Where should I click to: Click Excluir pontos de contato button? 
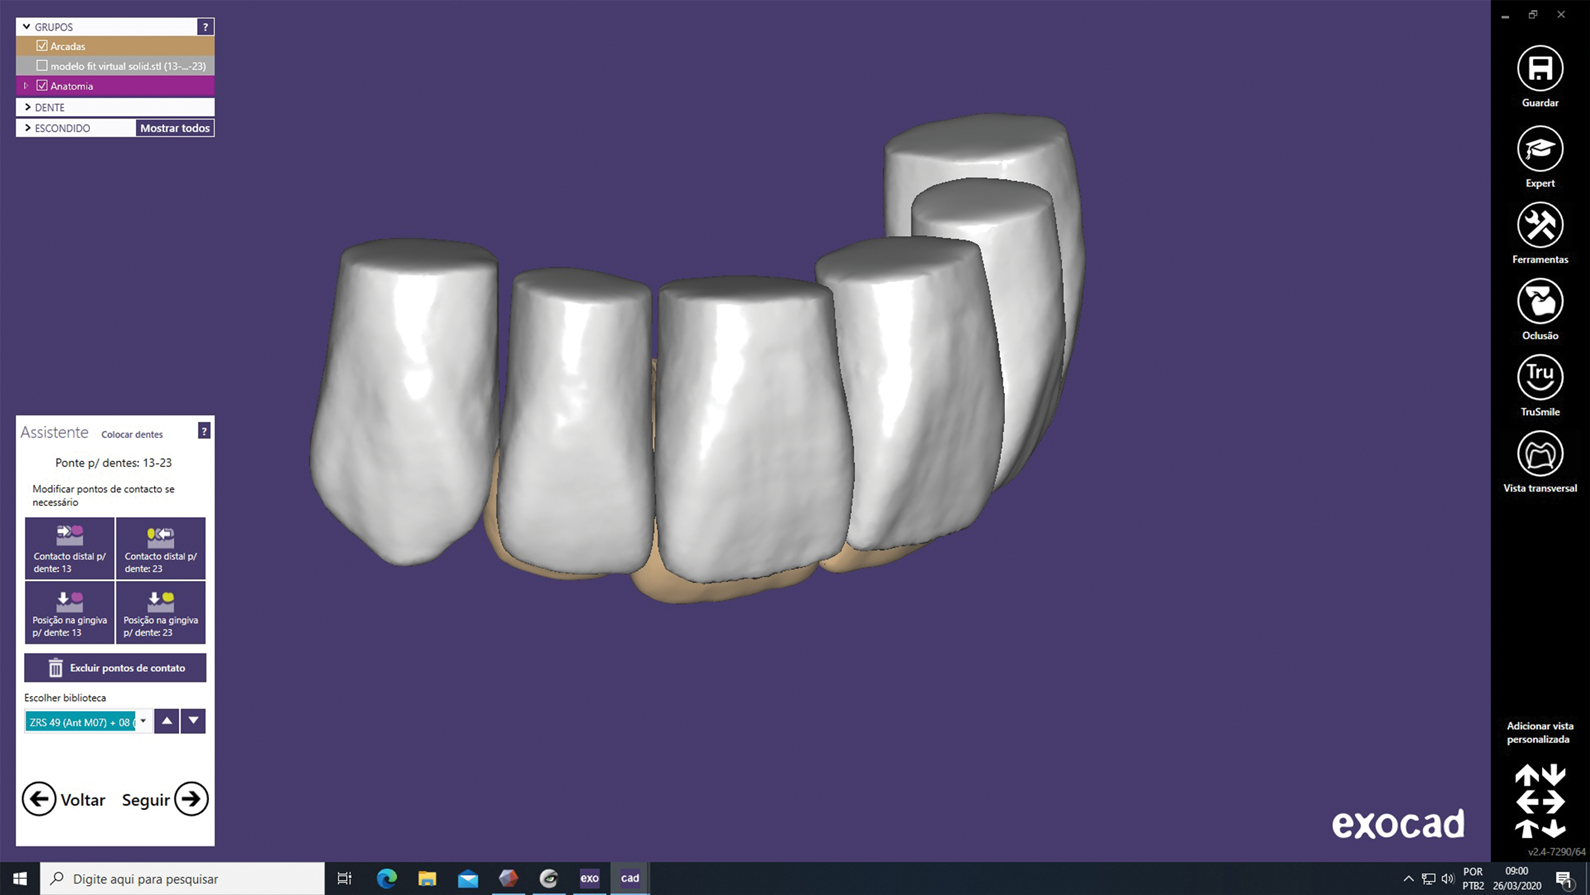(x=115, y=668)
